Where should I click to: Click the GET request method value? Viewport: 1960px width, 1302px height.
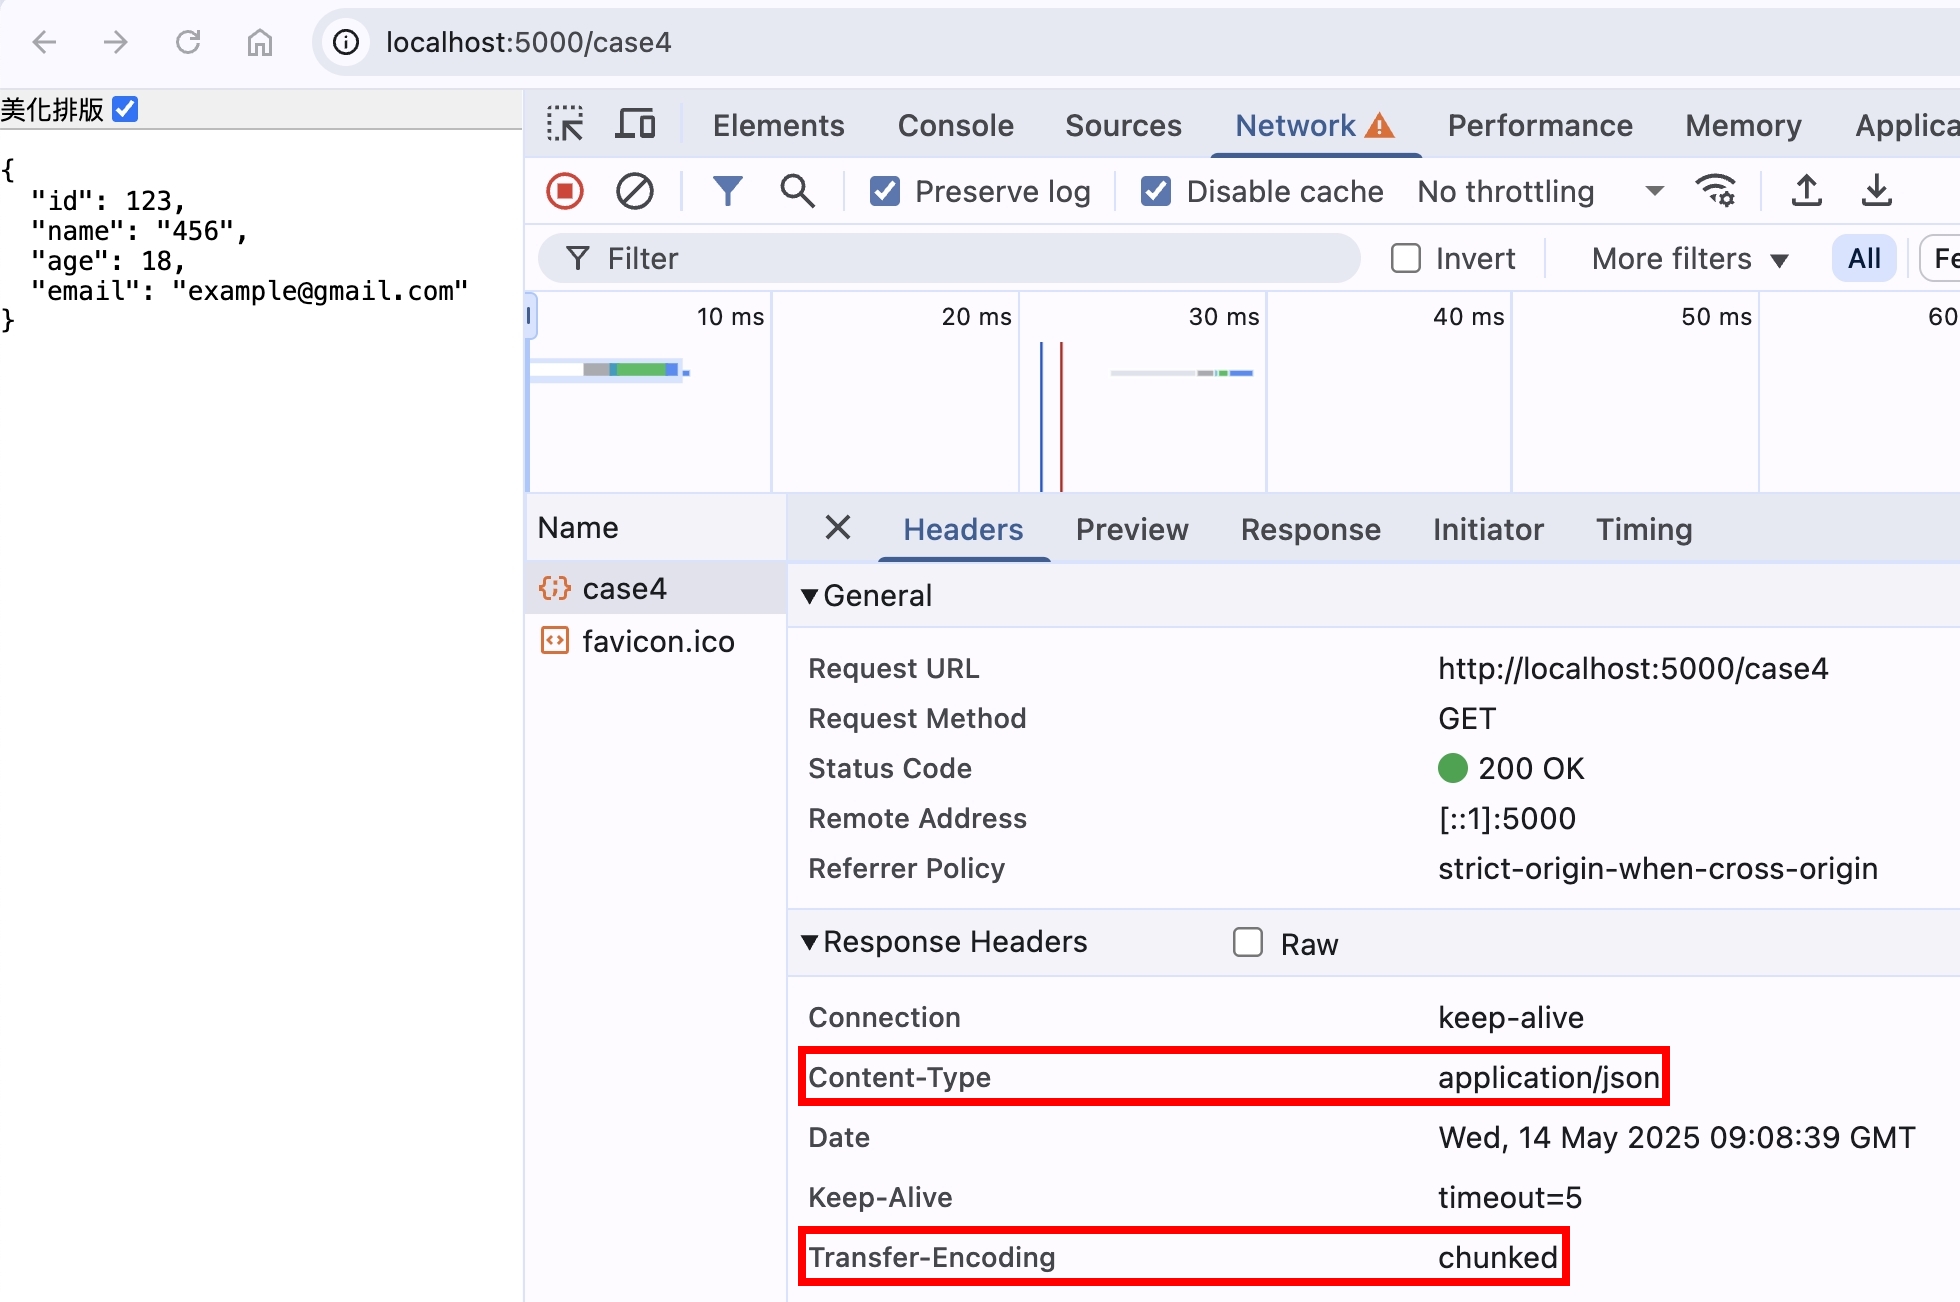pos(1467,718)
